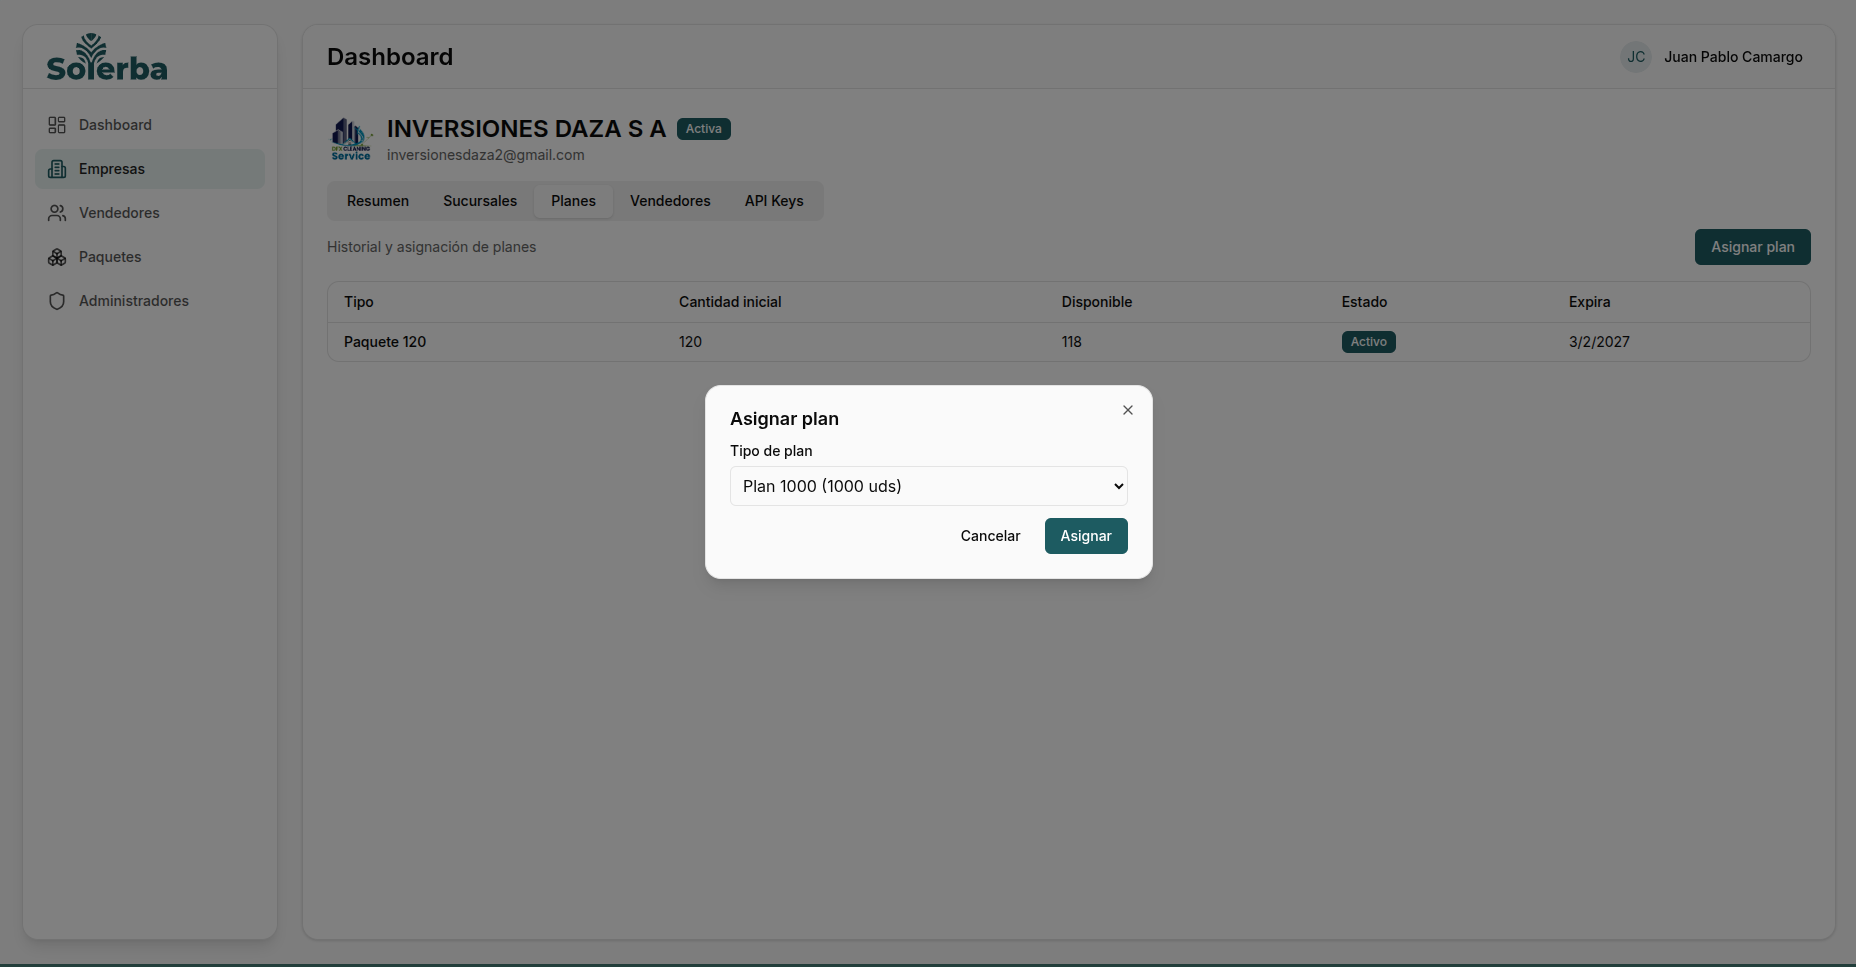This screenshot has height=967, width=1856.
Task: Open the Tipo de plan dropdown
Action: [928, 486]
